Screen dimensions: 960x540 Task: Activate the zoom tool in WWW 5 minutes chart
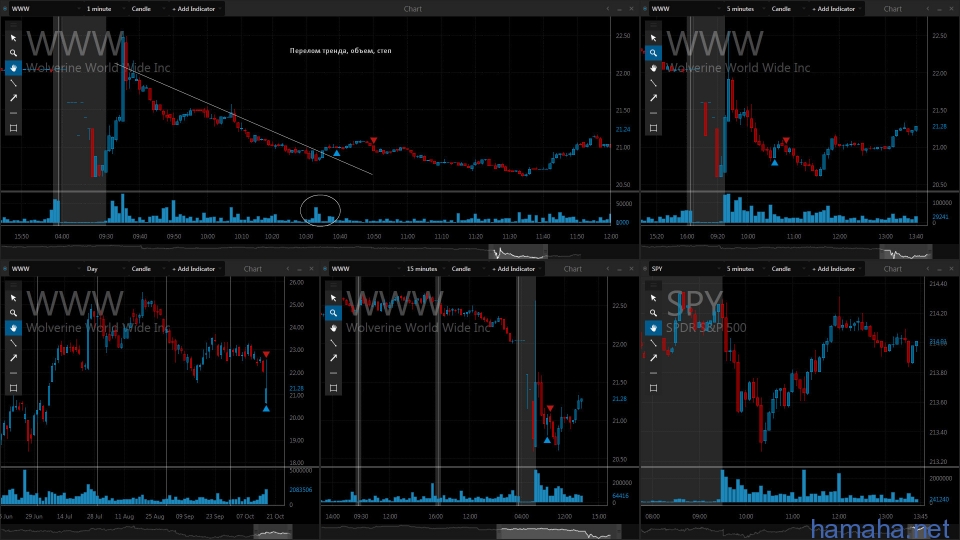653,53
